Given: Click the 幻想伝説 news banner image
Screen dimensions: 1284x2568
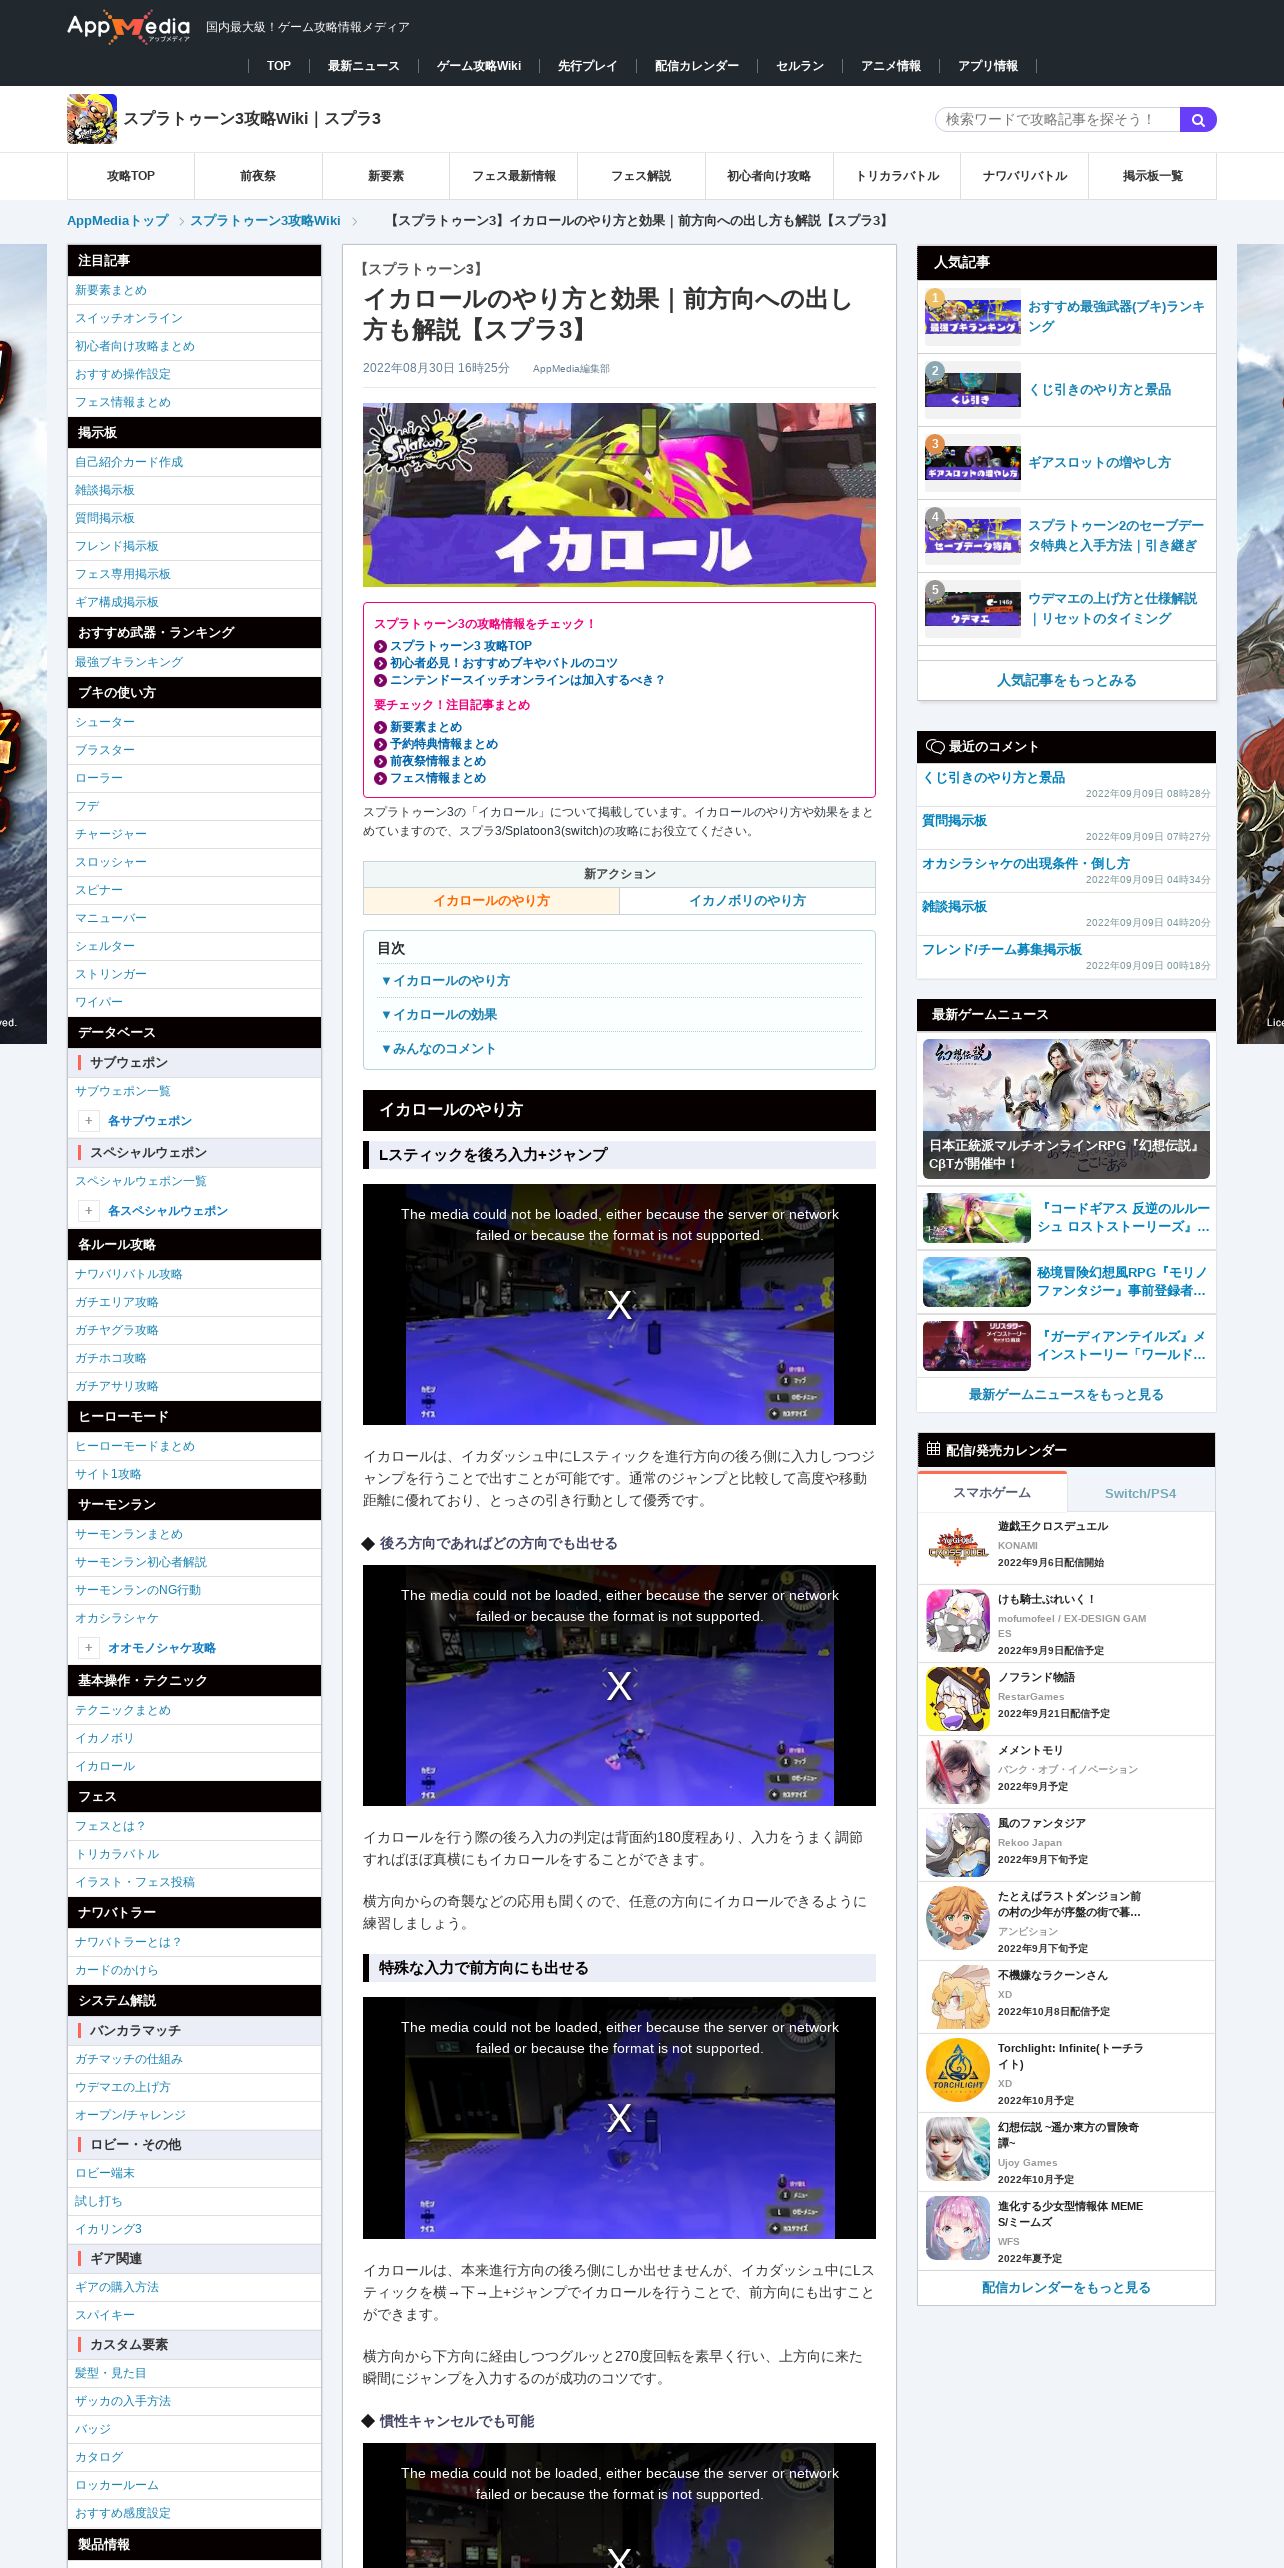Looking at the screenshot, I should coord(1066,1108).
